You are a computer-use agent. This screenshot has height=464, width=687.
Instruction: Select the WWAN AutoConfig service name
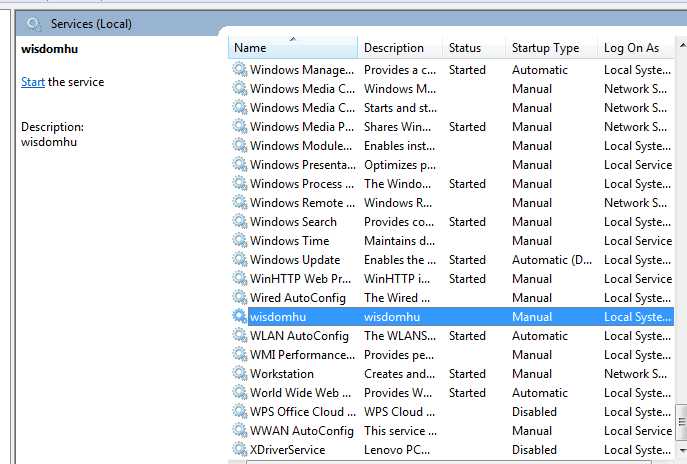point(301,431)
